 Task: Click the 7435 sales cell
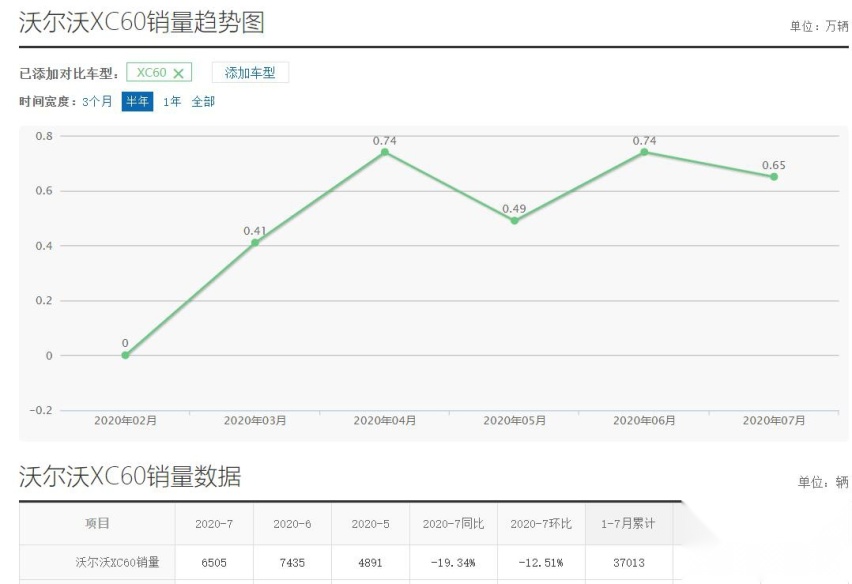pyautogui.click(x=292, y=563)
